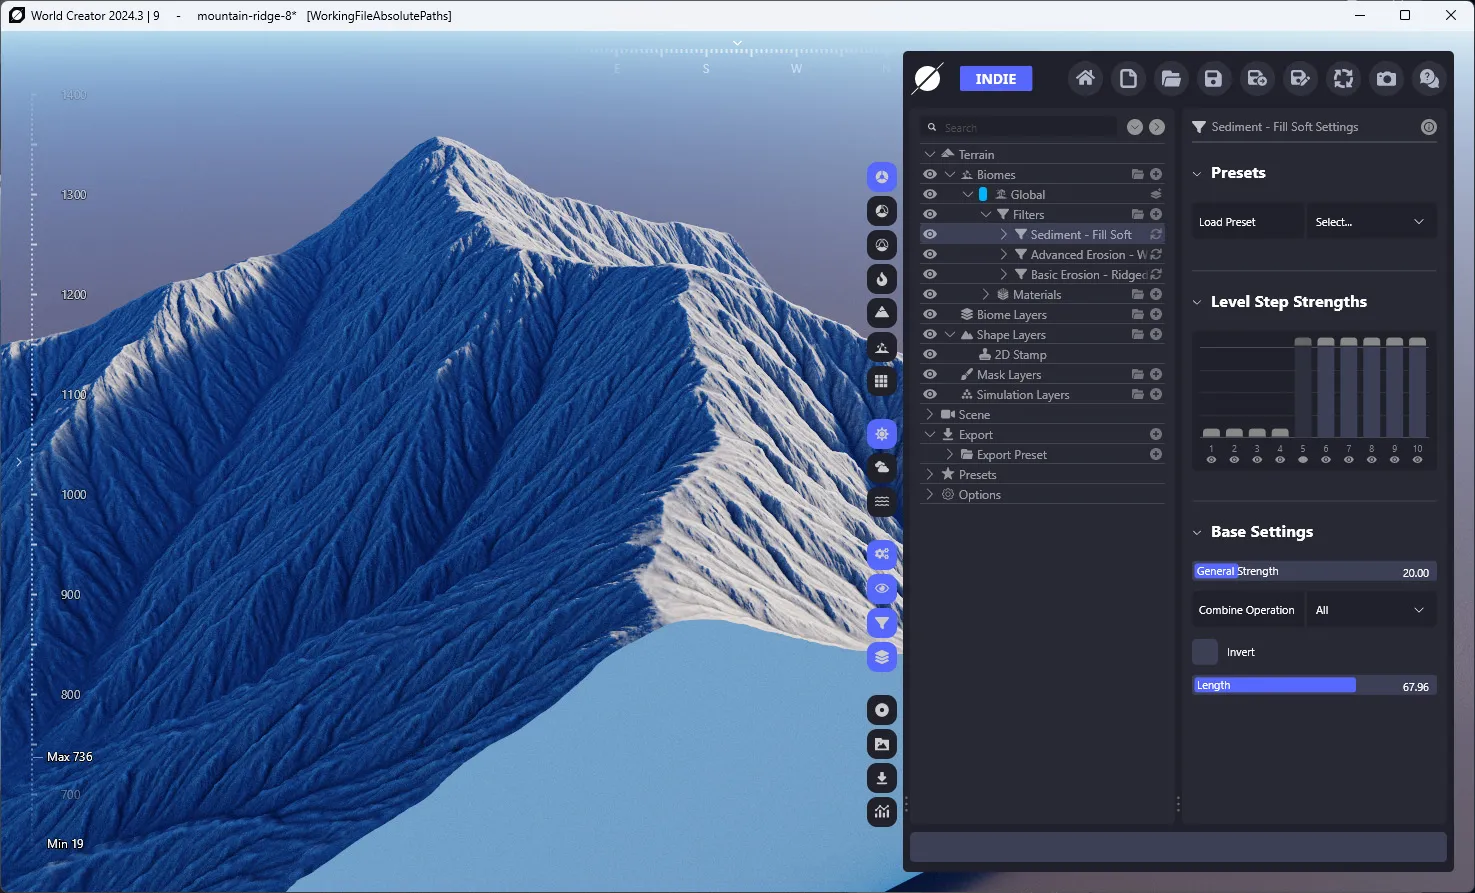
Task: Open the help chat bubble icon
Action: [x=1429, y=79]
